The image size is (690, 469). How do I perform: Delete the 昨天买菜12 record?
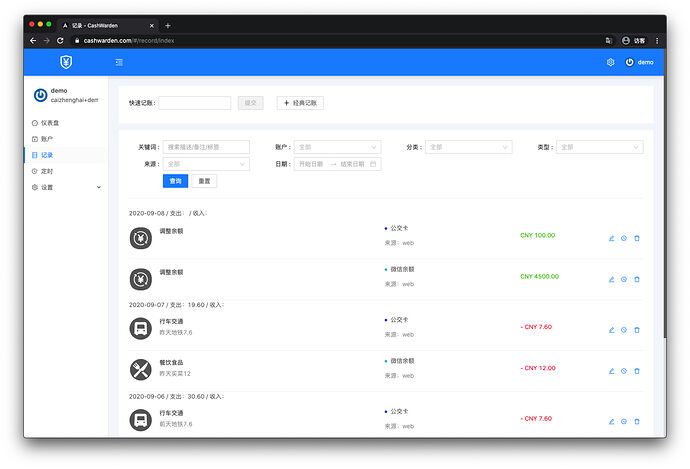point(637,371)
